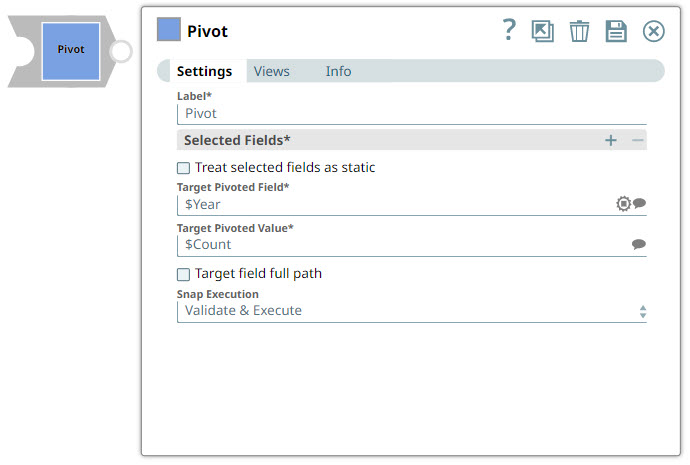
Task: Switch to the Views tab
Action: click(271, 71)
